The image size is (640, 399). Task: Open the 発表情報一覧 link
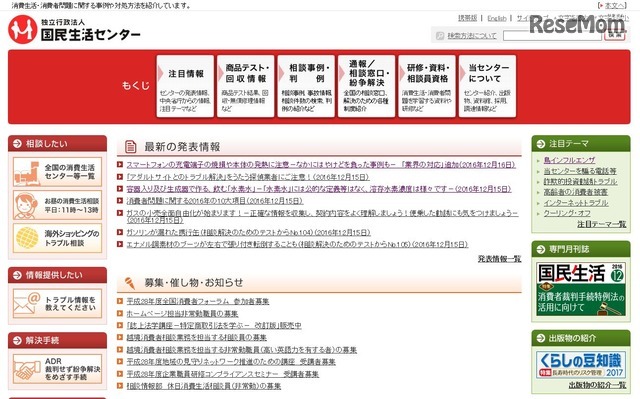[x=500, y=259]
